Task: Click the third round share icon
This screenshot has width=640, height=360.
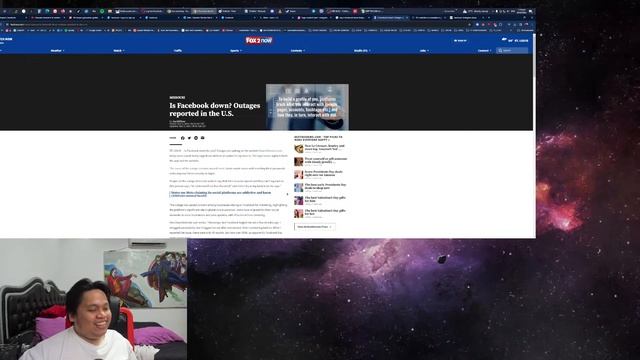Action: [196, 138]
